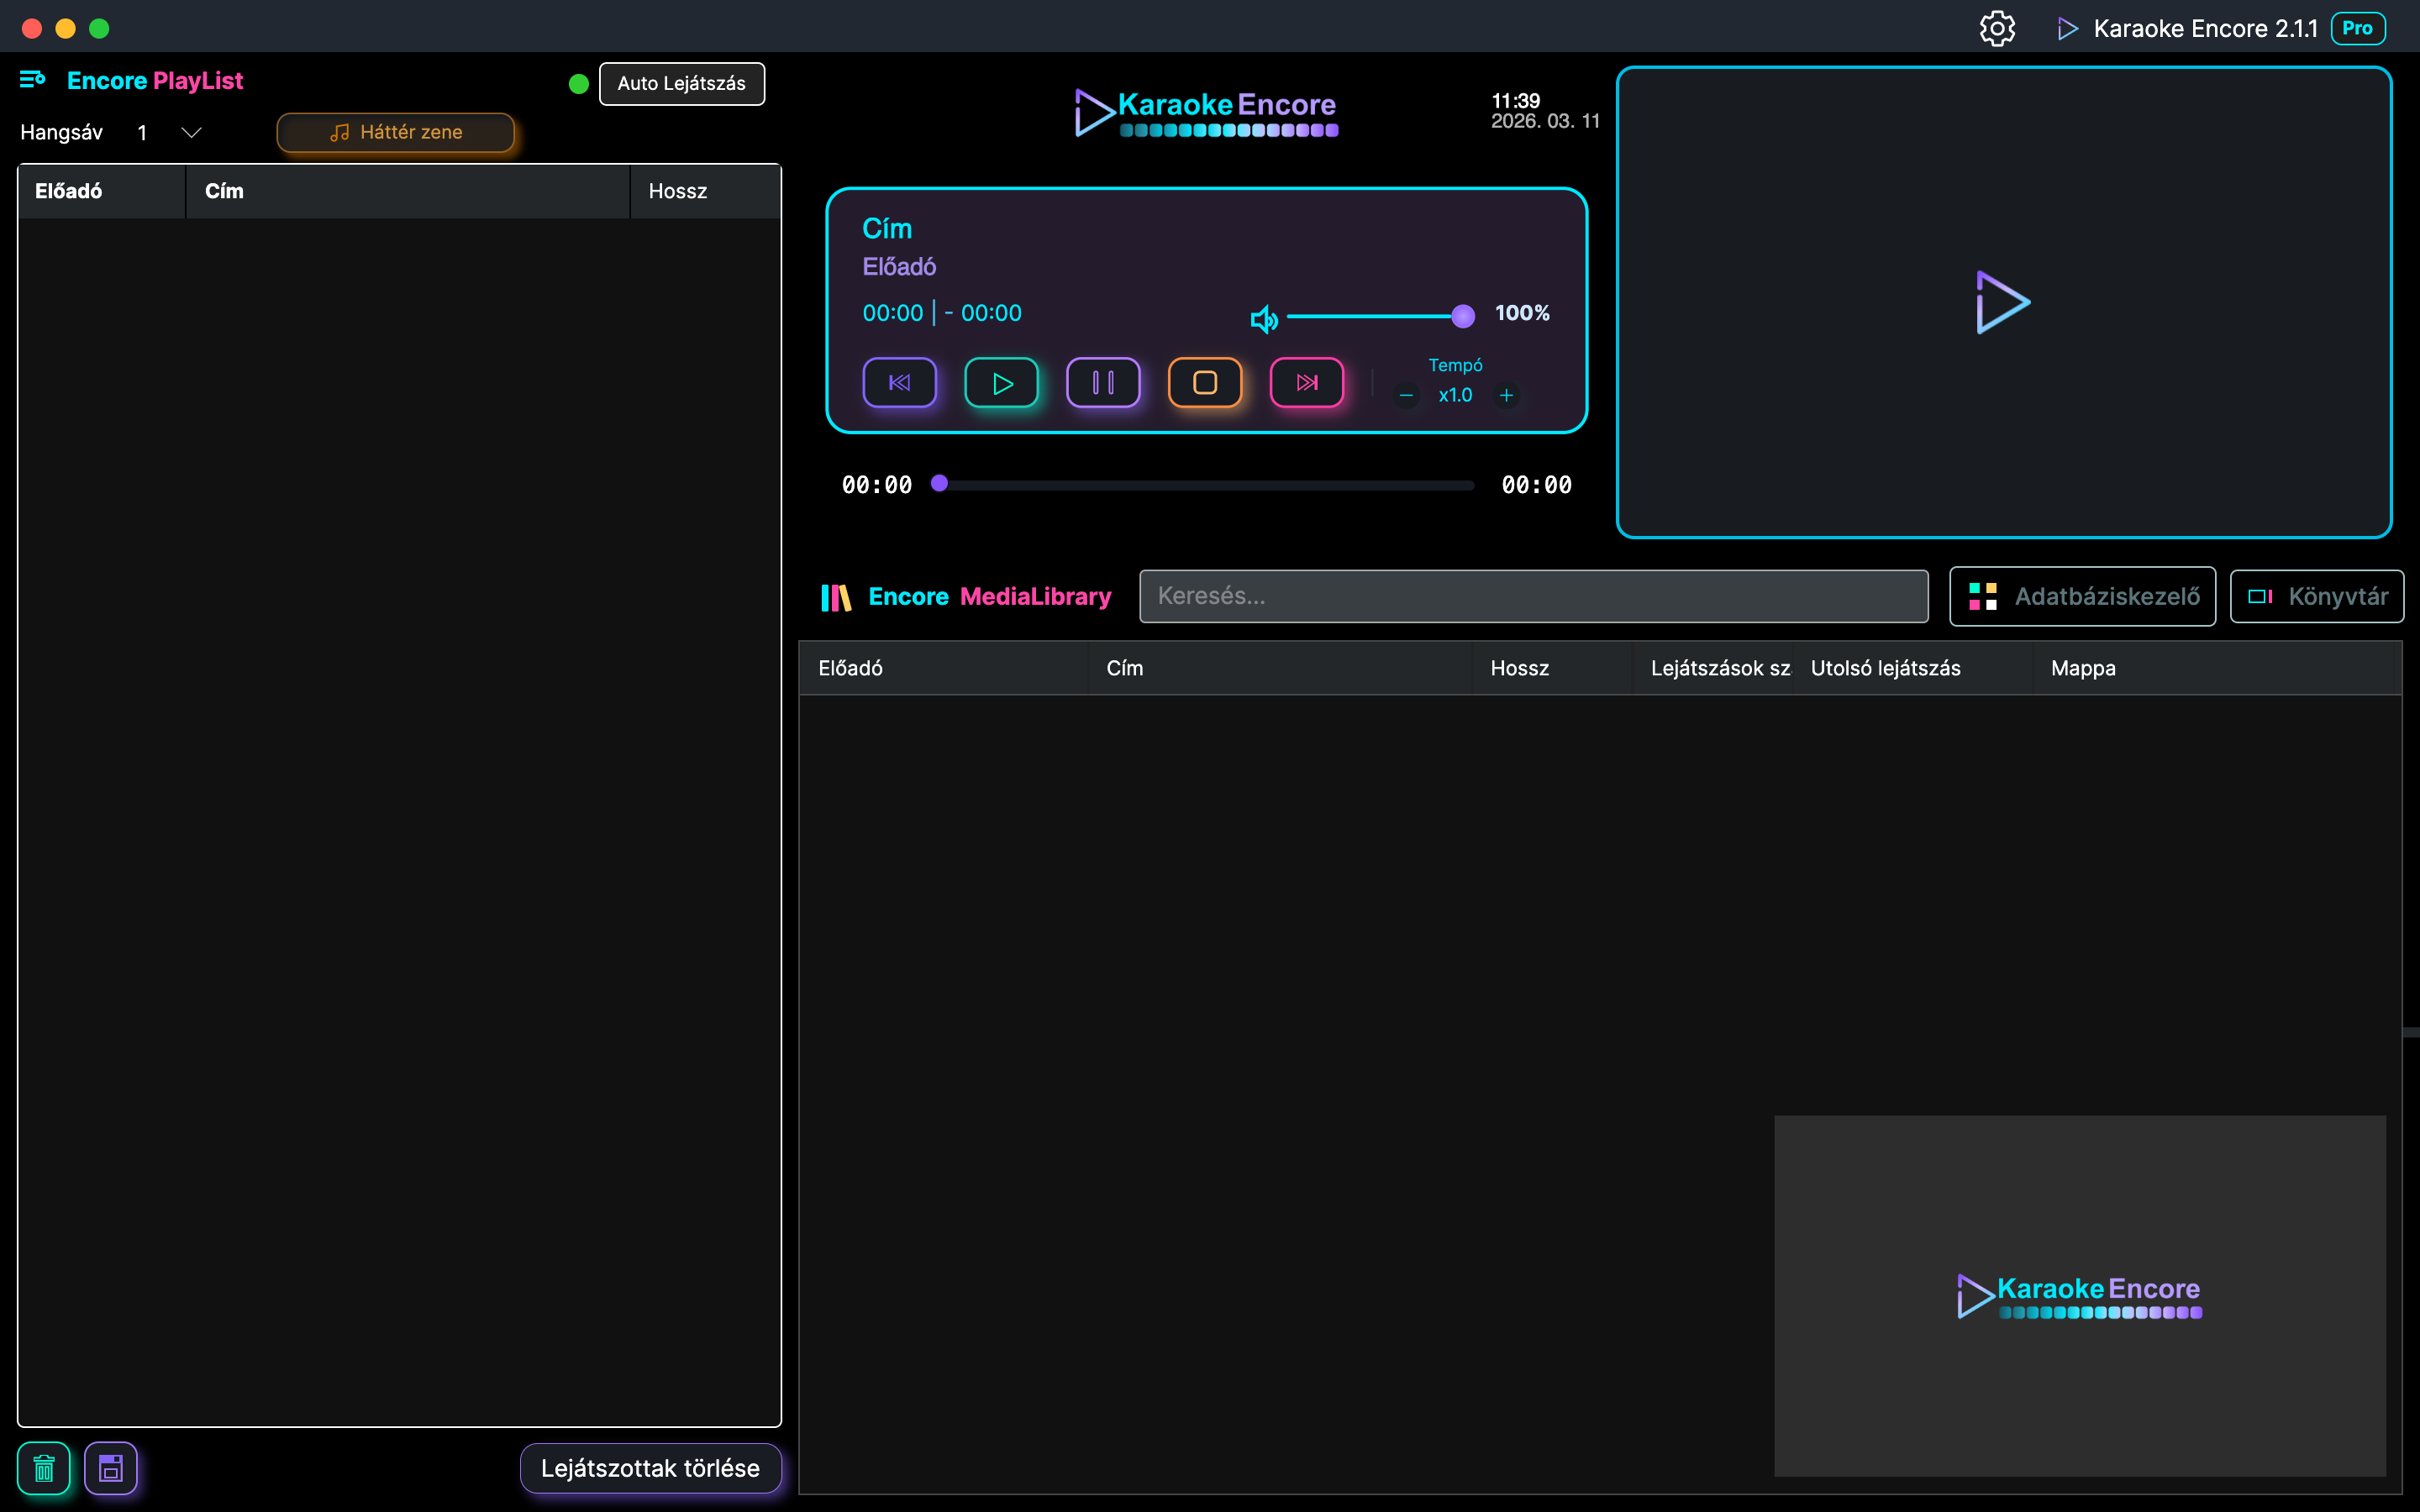The height and width of the screenshot is (1512, 2420).
Task: Click the Keresés search field
Action: pyautogui.click(x=1533, y=596)
